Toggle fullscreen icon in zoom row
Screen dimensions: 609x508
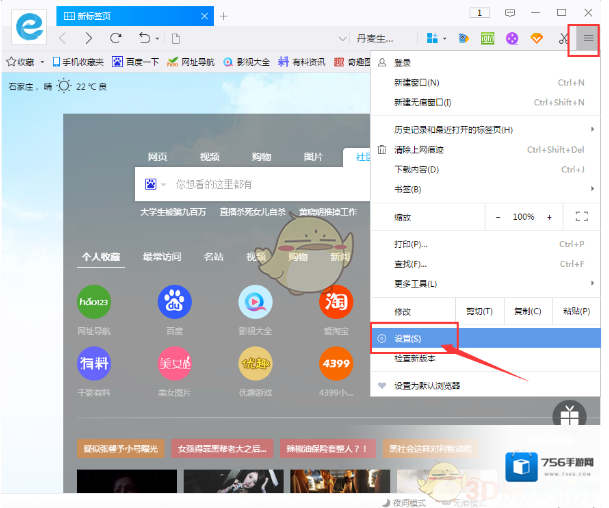[x=581, y=217]
